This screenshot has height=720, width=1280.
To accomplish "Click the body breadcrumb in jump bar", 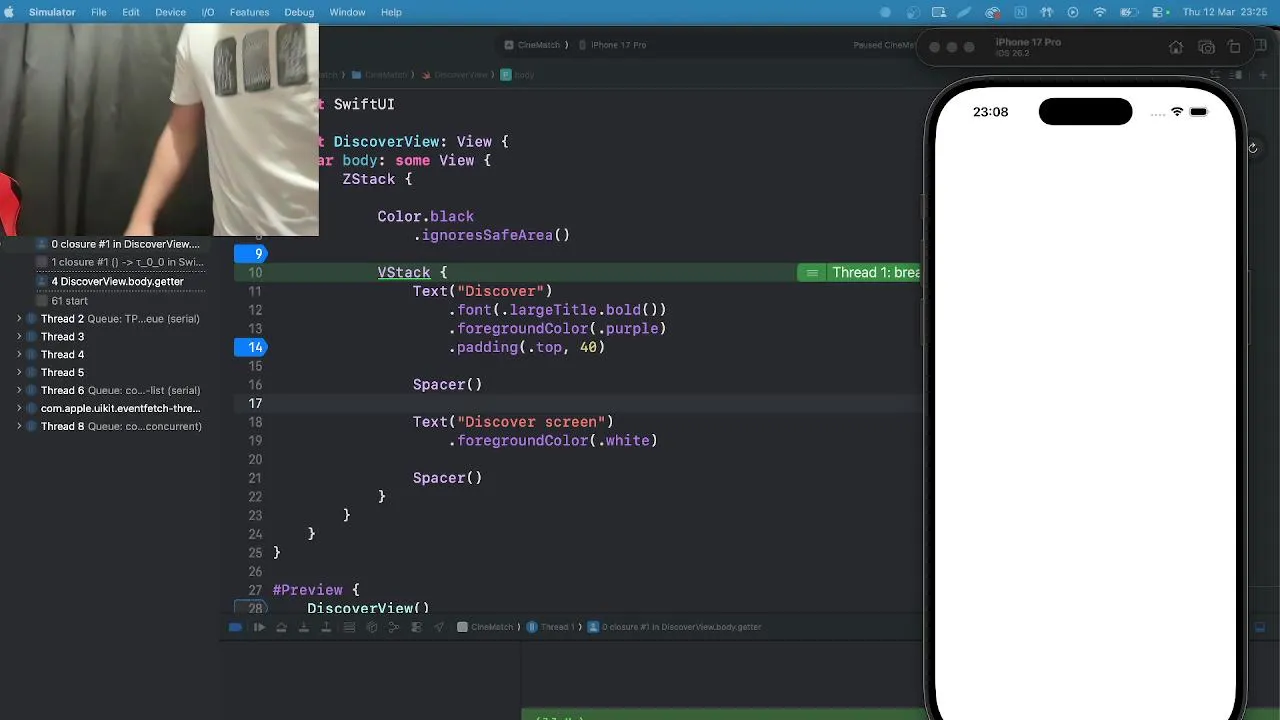I will click(x=518, y=75).
